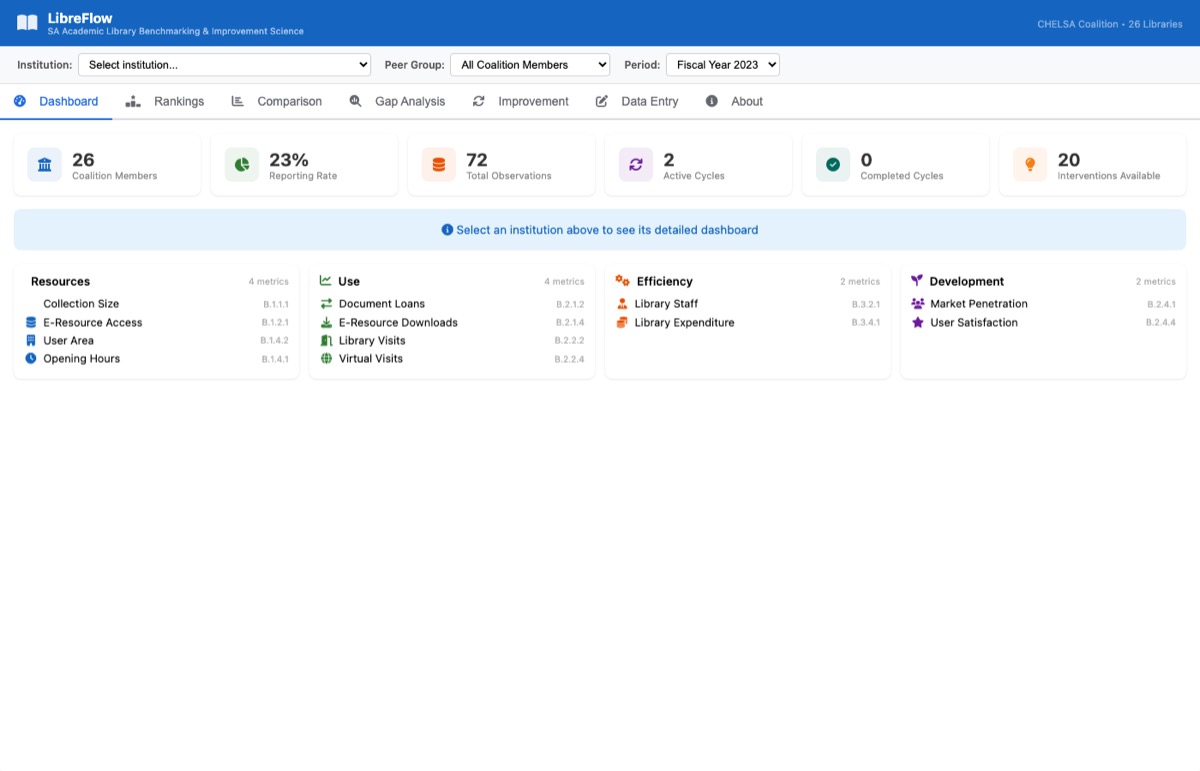Open the Peer Group dropdown
1200x771 pixels.
[x=530, y=64]
